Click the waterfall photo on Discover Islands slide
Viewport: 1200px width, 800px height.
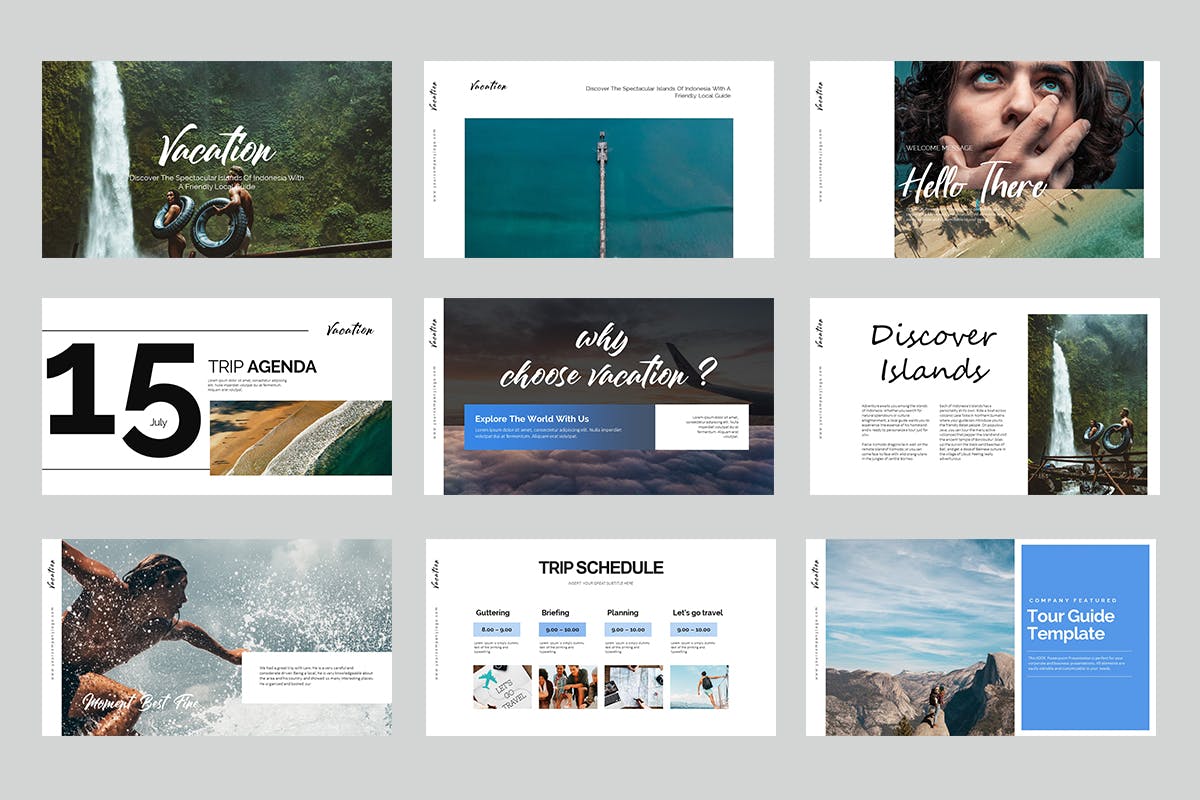pyautogui.click(x=1086, y=403)
